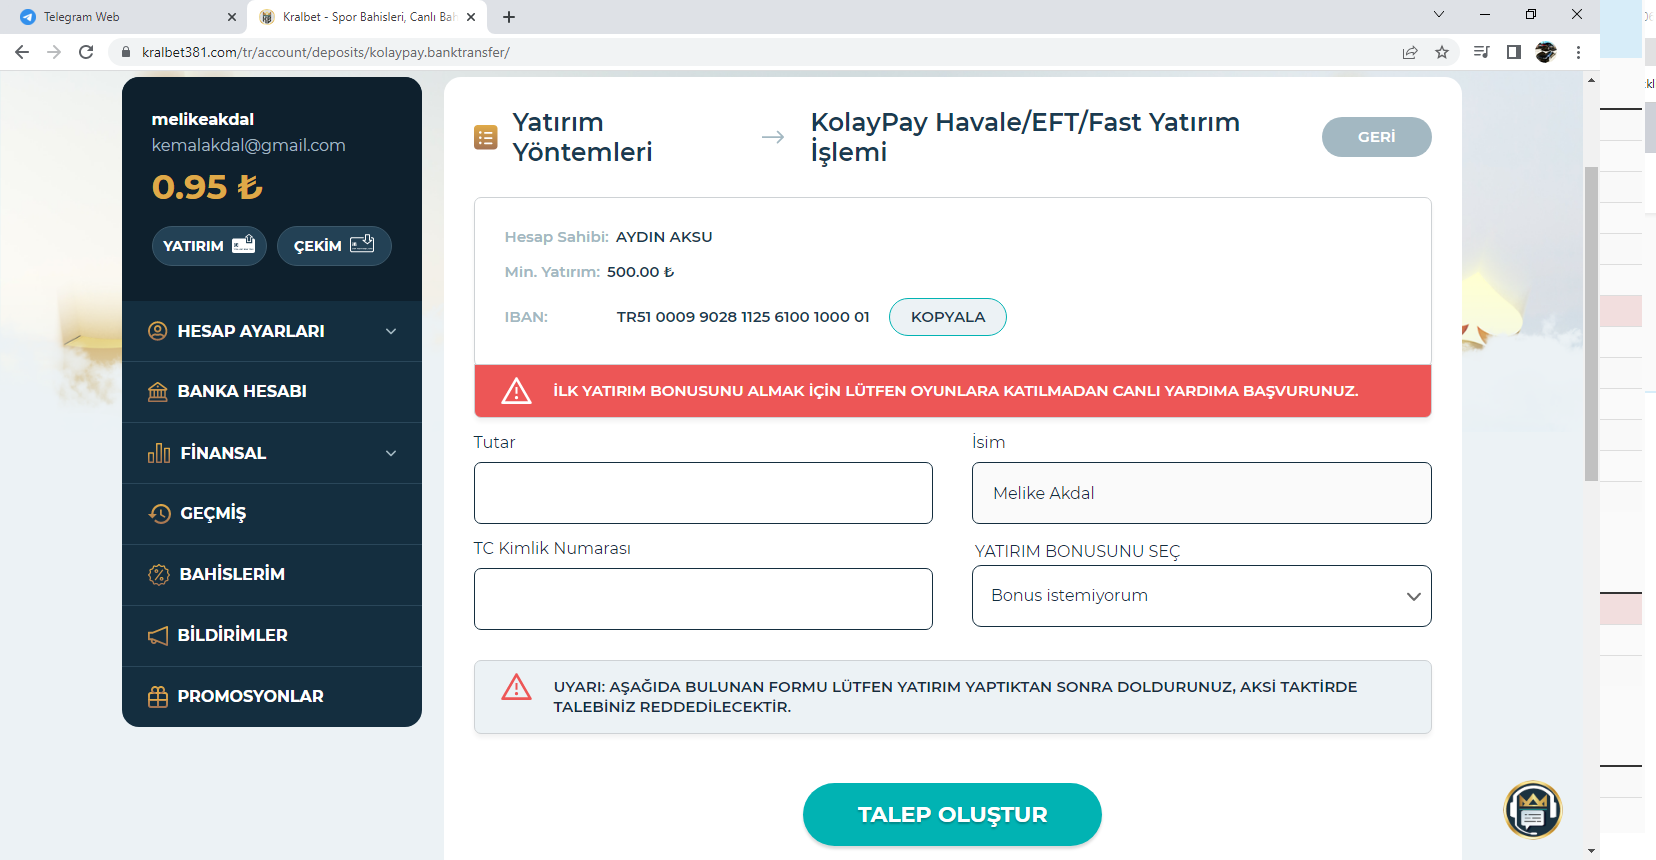Screen dimensions: 1656x860
Task: Click the IBAN number text
Action: pyautogui.click(x=743, y=317)
